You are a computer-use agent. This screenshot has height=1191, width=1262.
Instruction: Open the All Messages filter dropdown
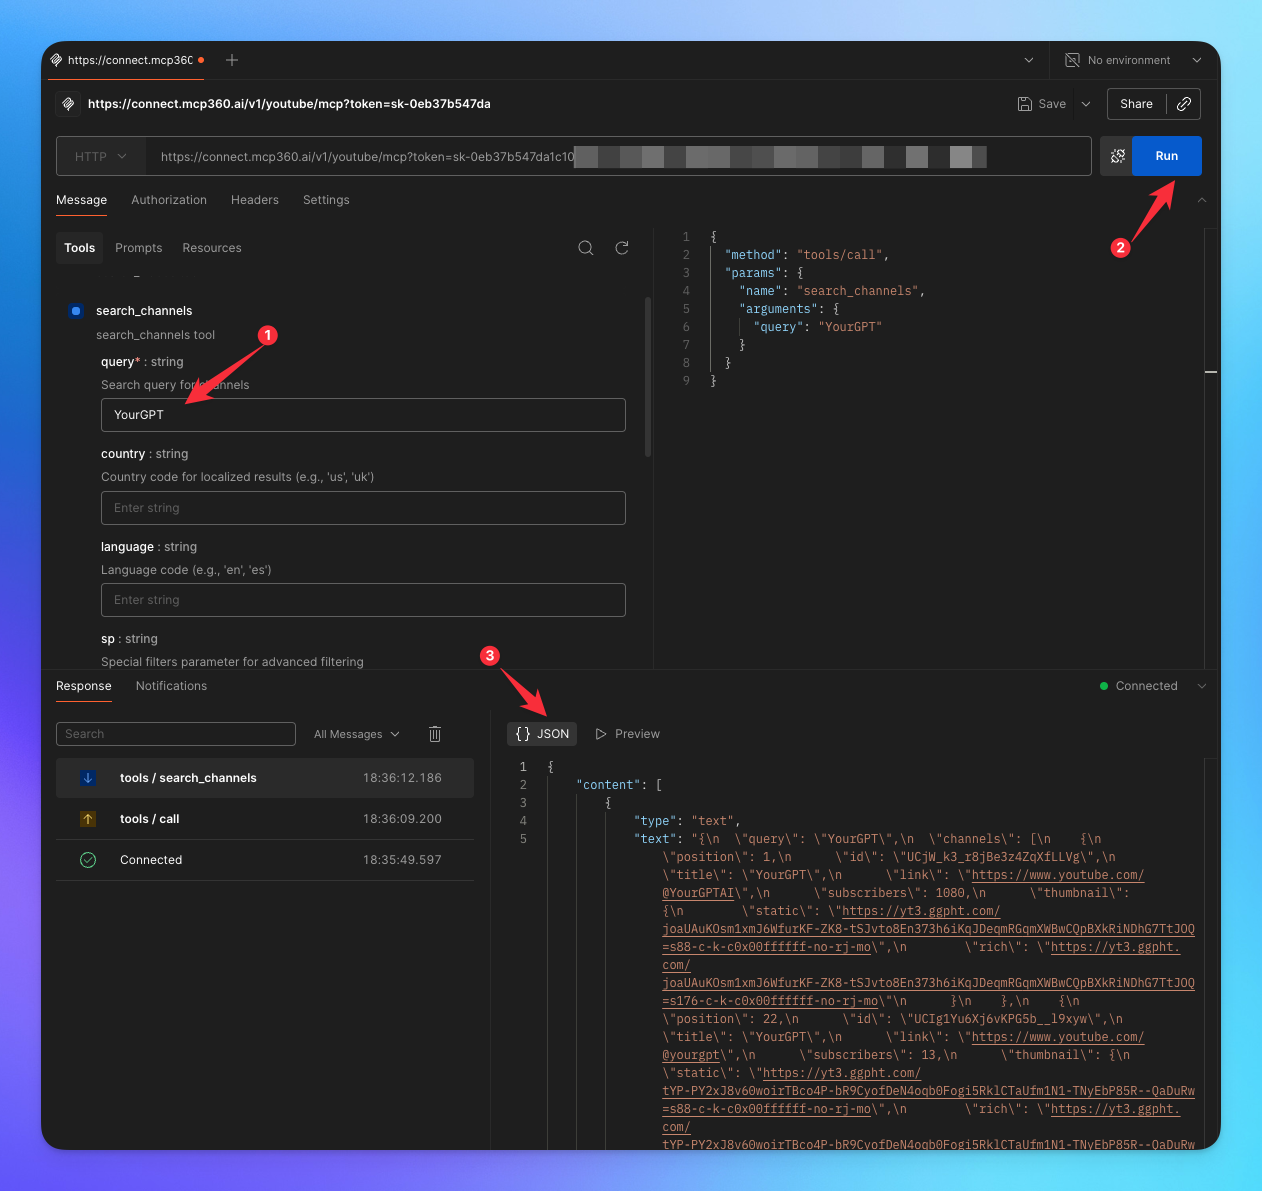click(x=356, y=733)
